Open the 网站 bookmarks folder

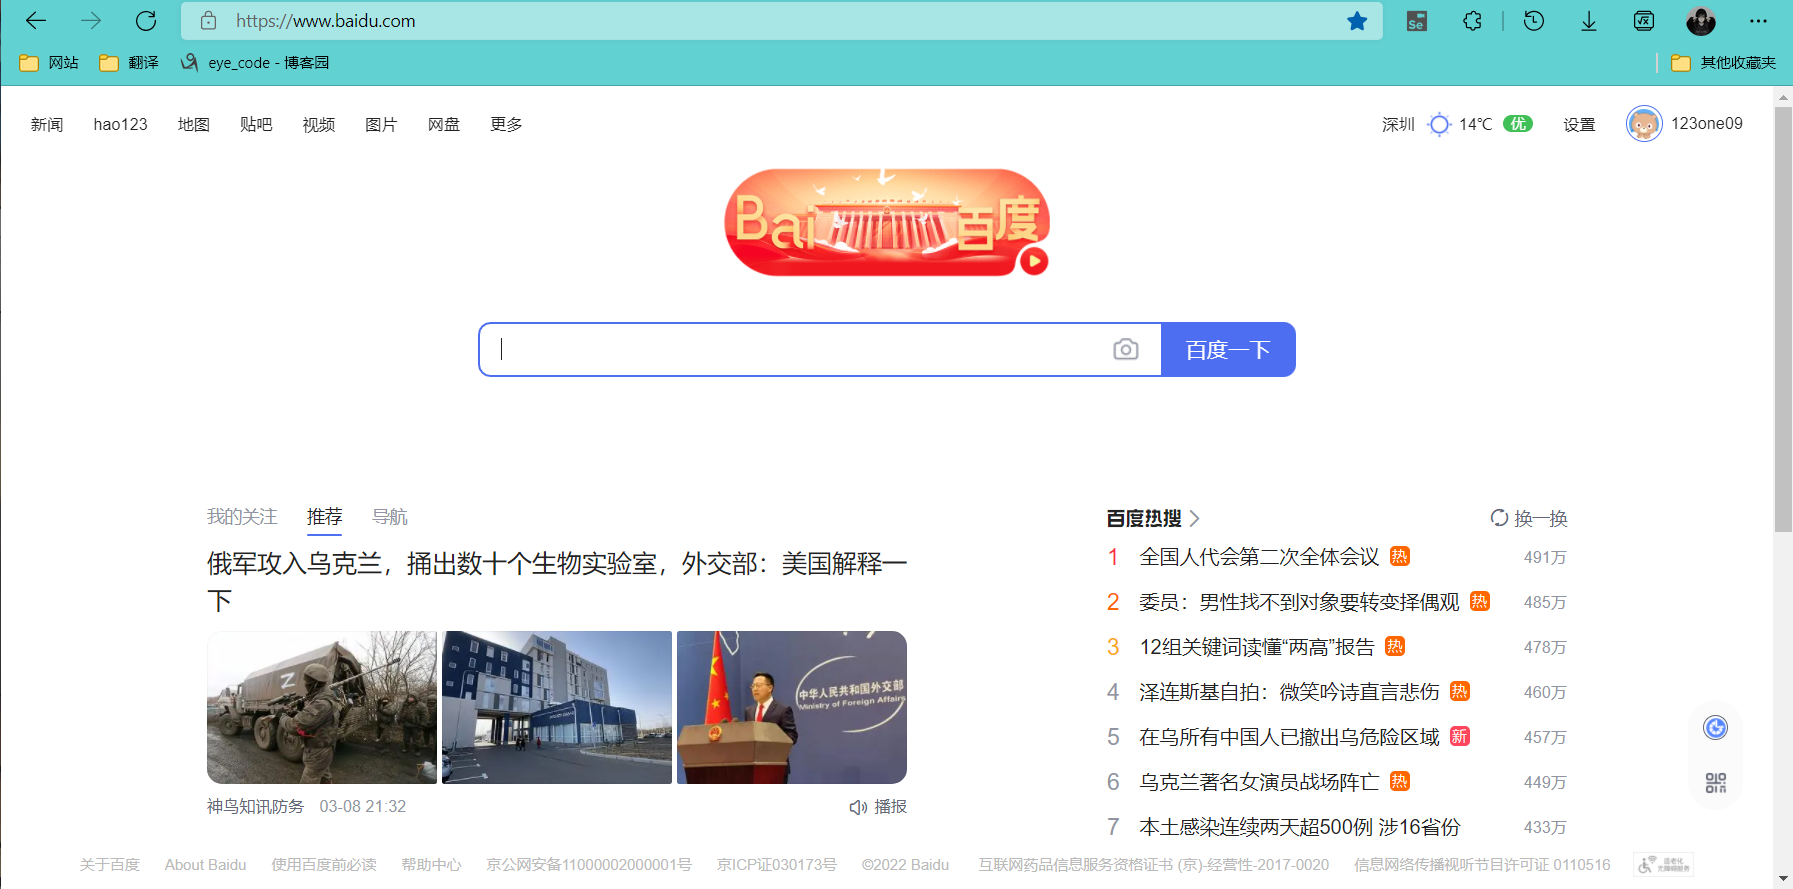pyautogui.click(x=49, y=63)
